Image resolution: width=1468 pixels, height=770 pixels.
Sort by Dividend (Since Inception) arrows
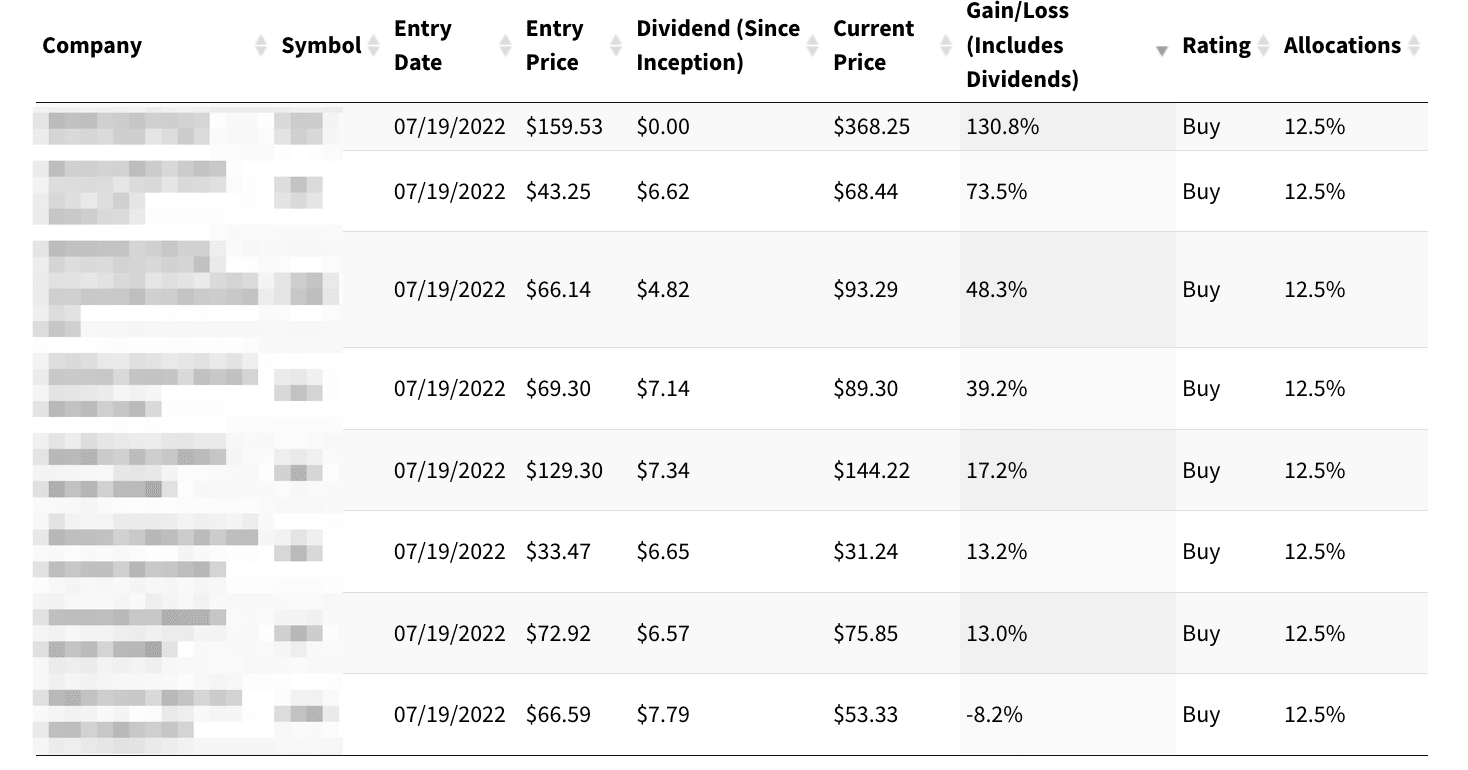[x=813, y=46]
